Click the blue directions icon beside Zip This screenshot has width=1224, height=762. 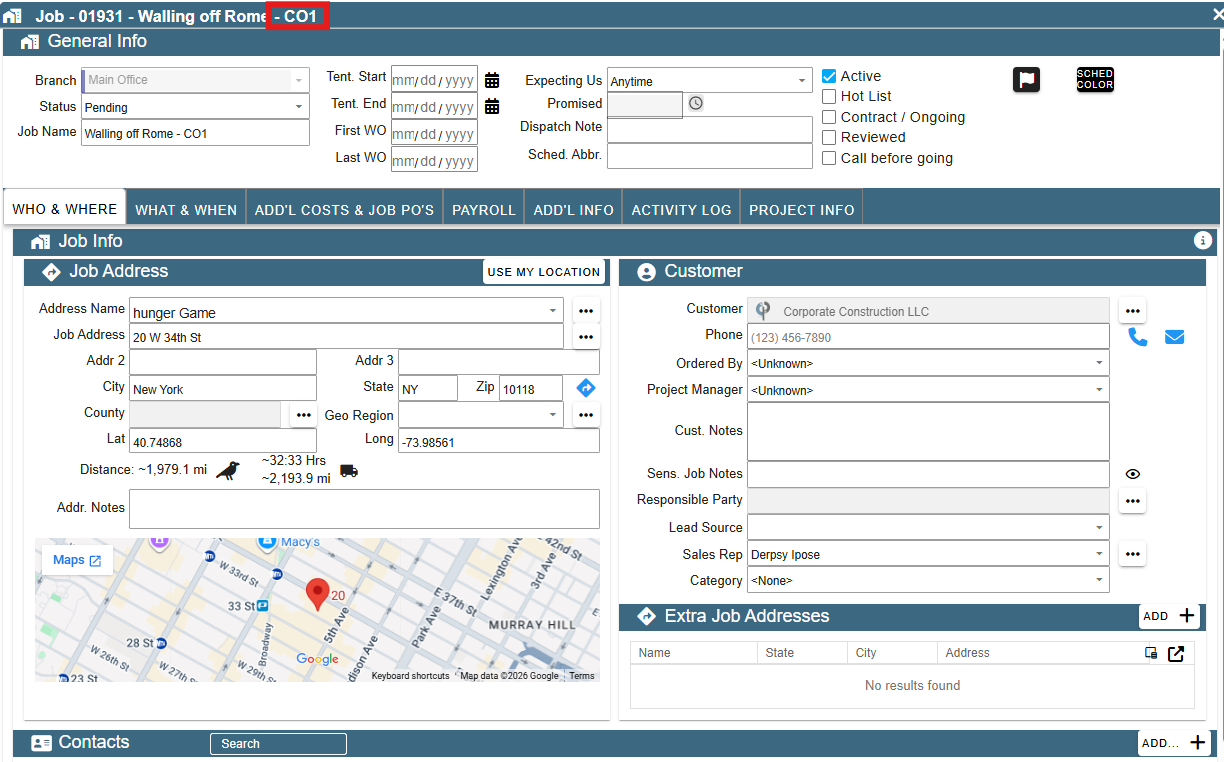pyautogui.click(x=586, y=387)
